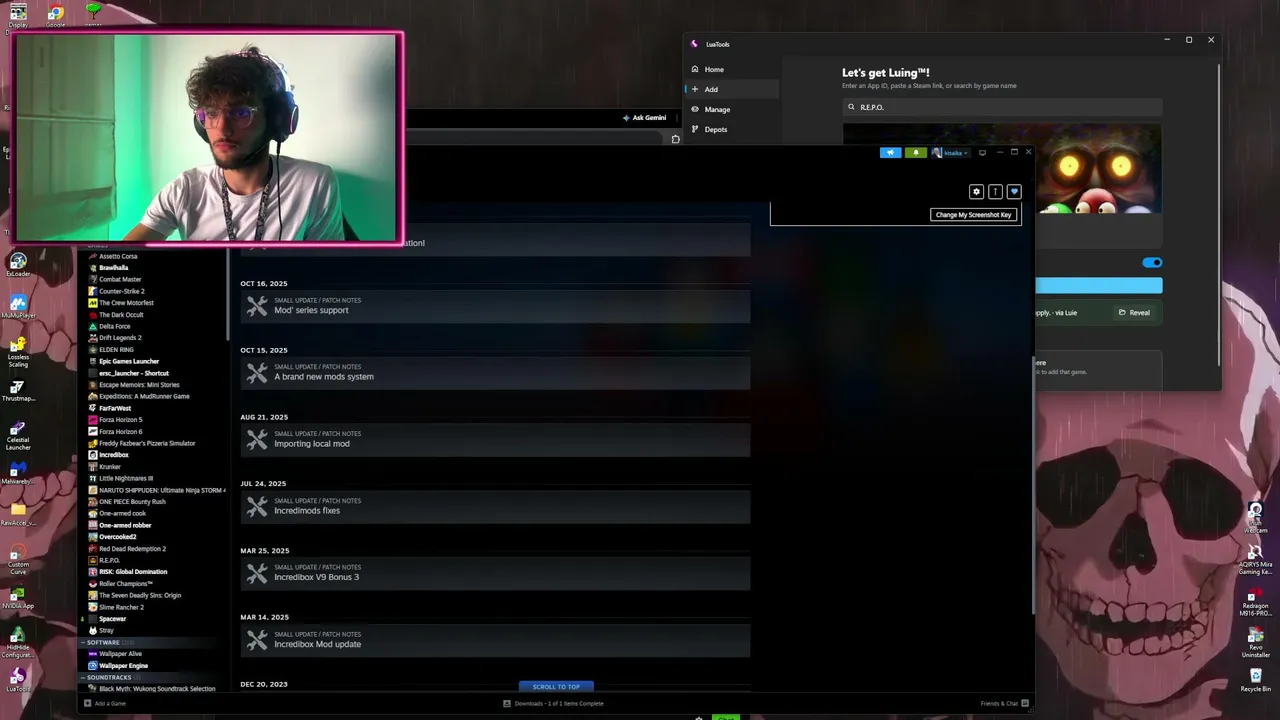The height and width of the screenshot is (720, 1280).
Task: Open Webcam desktop icon
Action: 1255,518
